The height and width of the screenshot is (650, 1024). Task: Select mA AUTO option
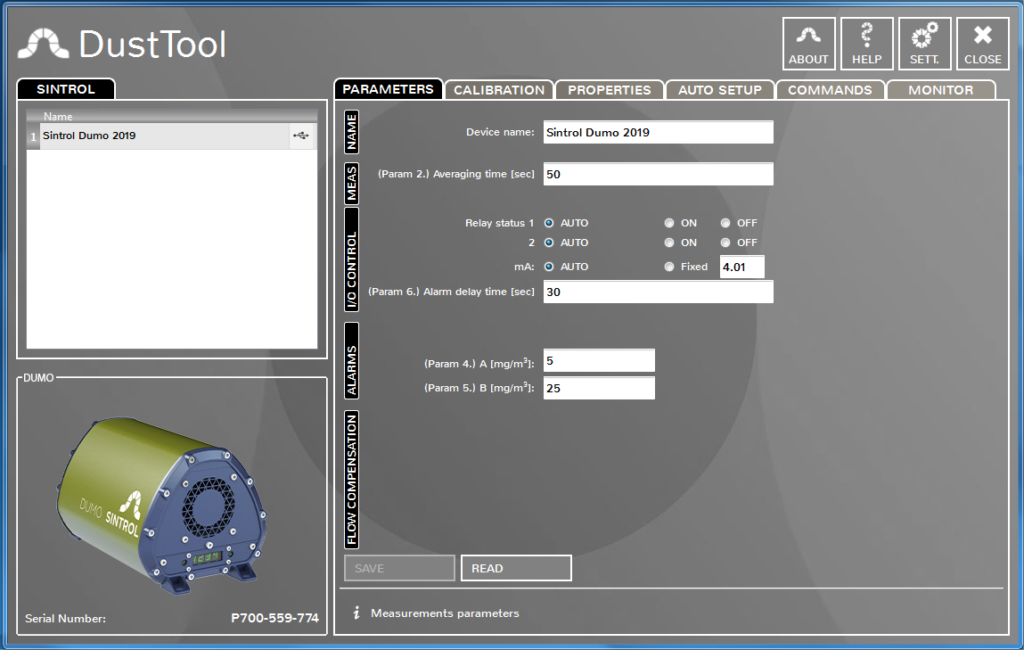coord(549,267)
